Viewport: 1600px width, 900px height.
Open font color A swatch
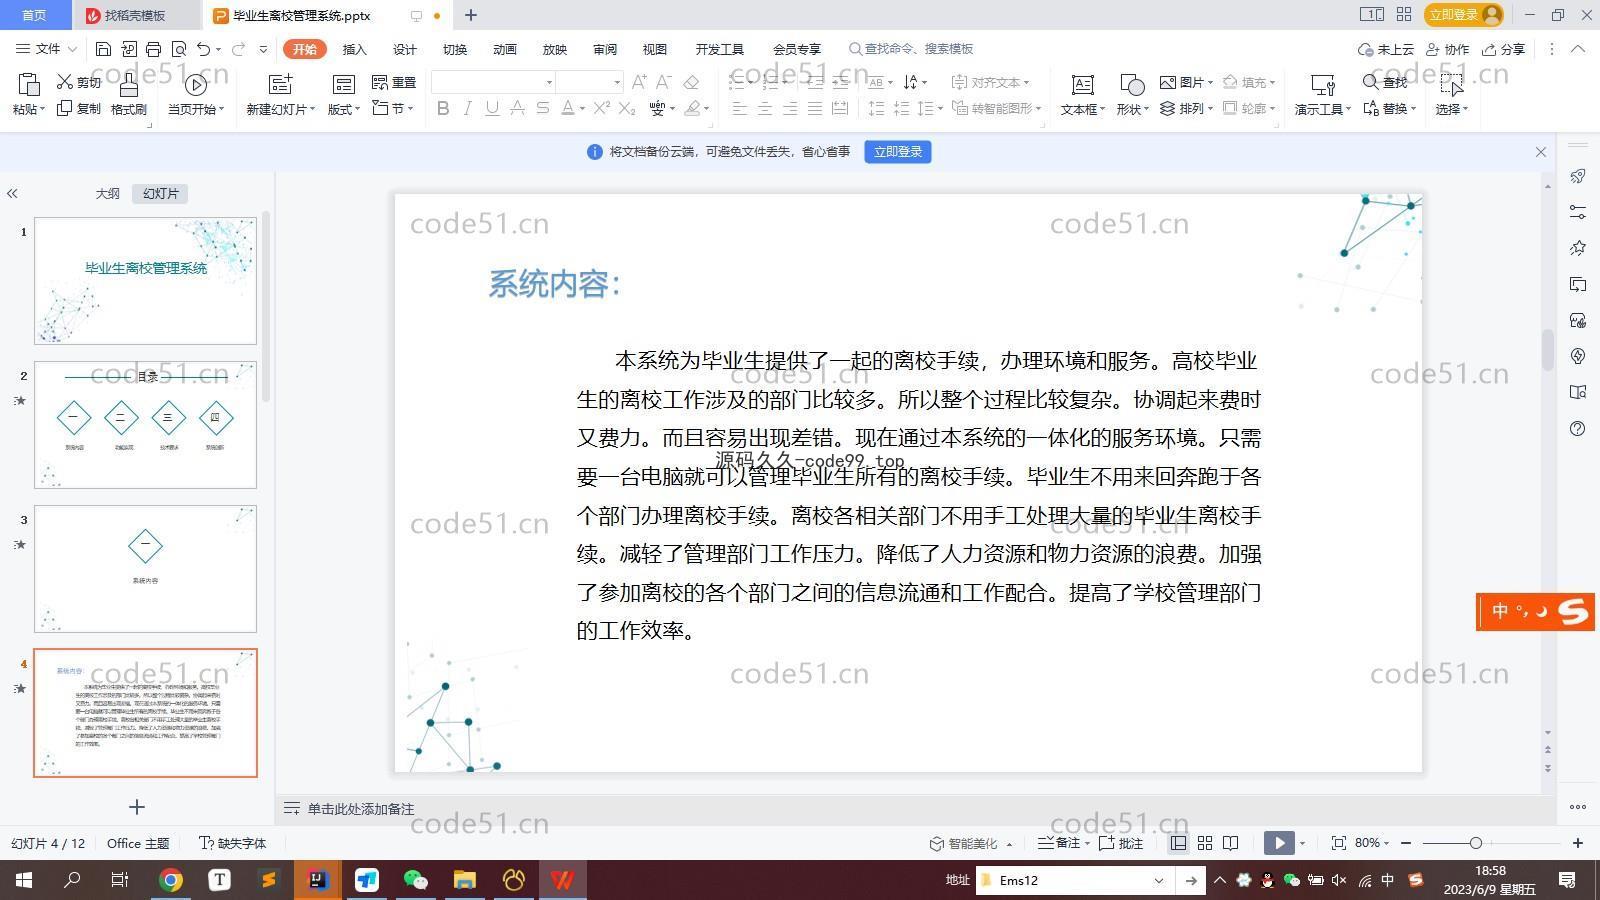tap(567, 108)
